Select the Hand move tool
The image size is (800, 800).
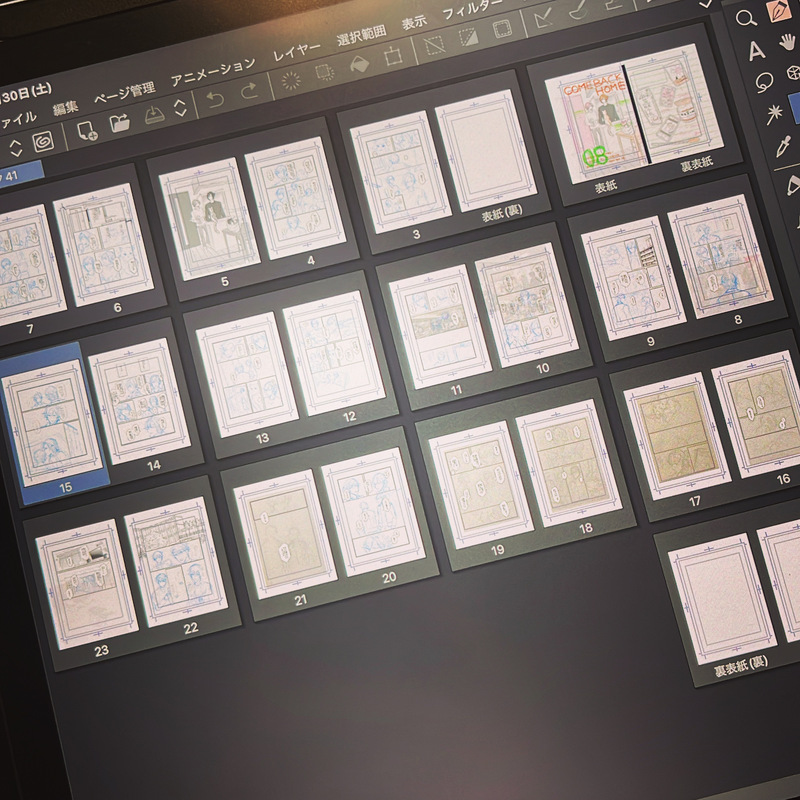point(789,42)
